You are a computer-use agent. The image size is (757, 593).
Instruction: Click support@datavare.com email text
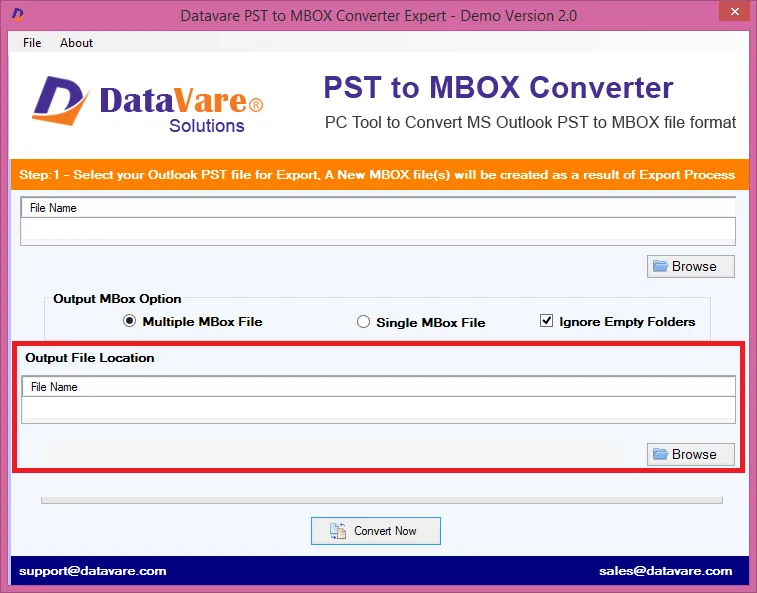93,571
